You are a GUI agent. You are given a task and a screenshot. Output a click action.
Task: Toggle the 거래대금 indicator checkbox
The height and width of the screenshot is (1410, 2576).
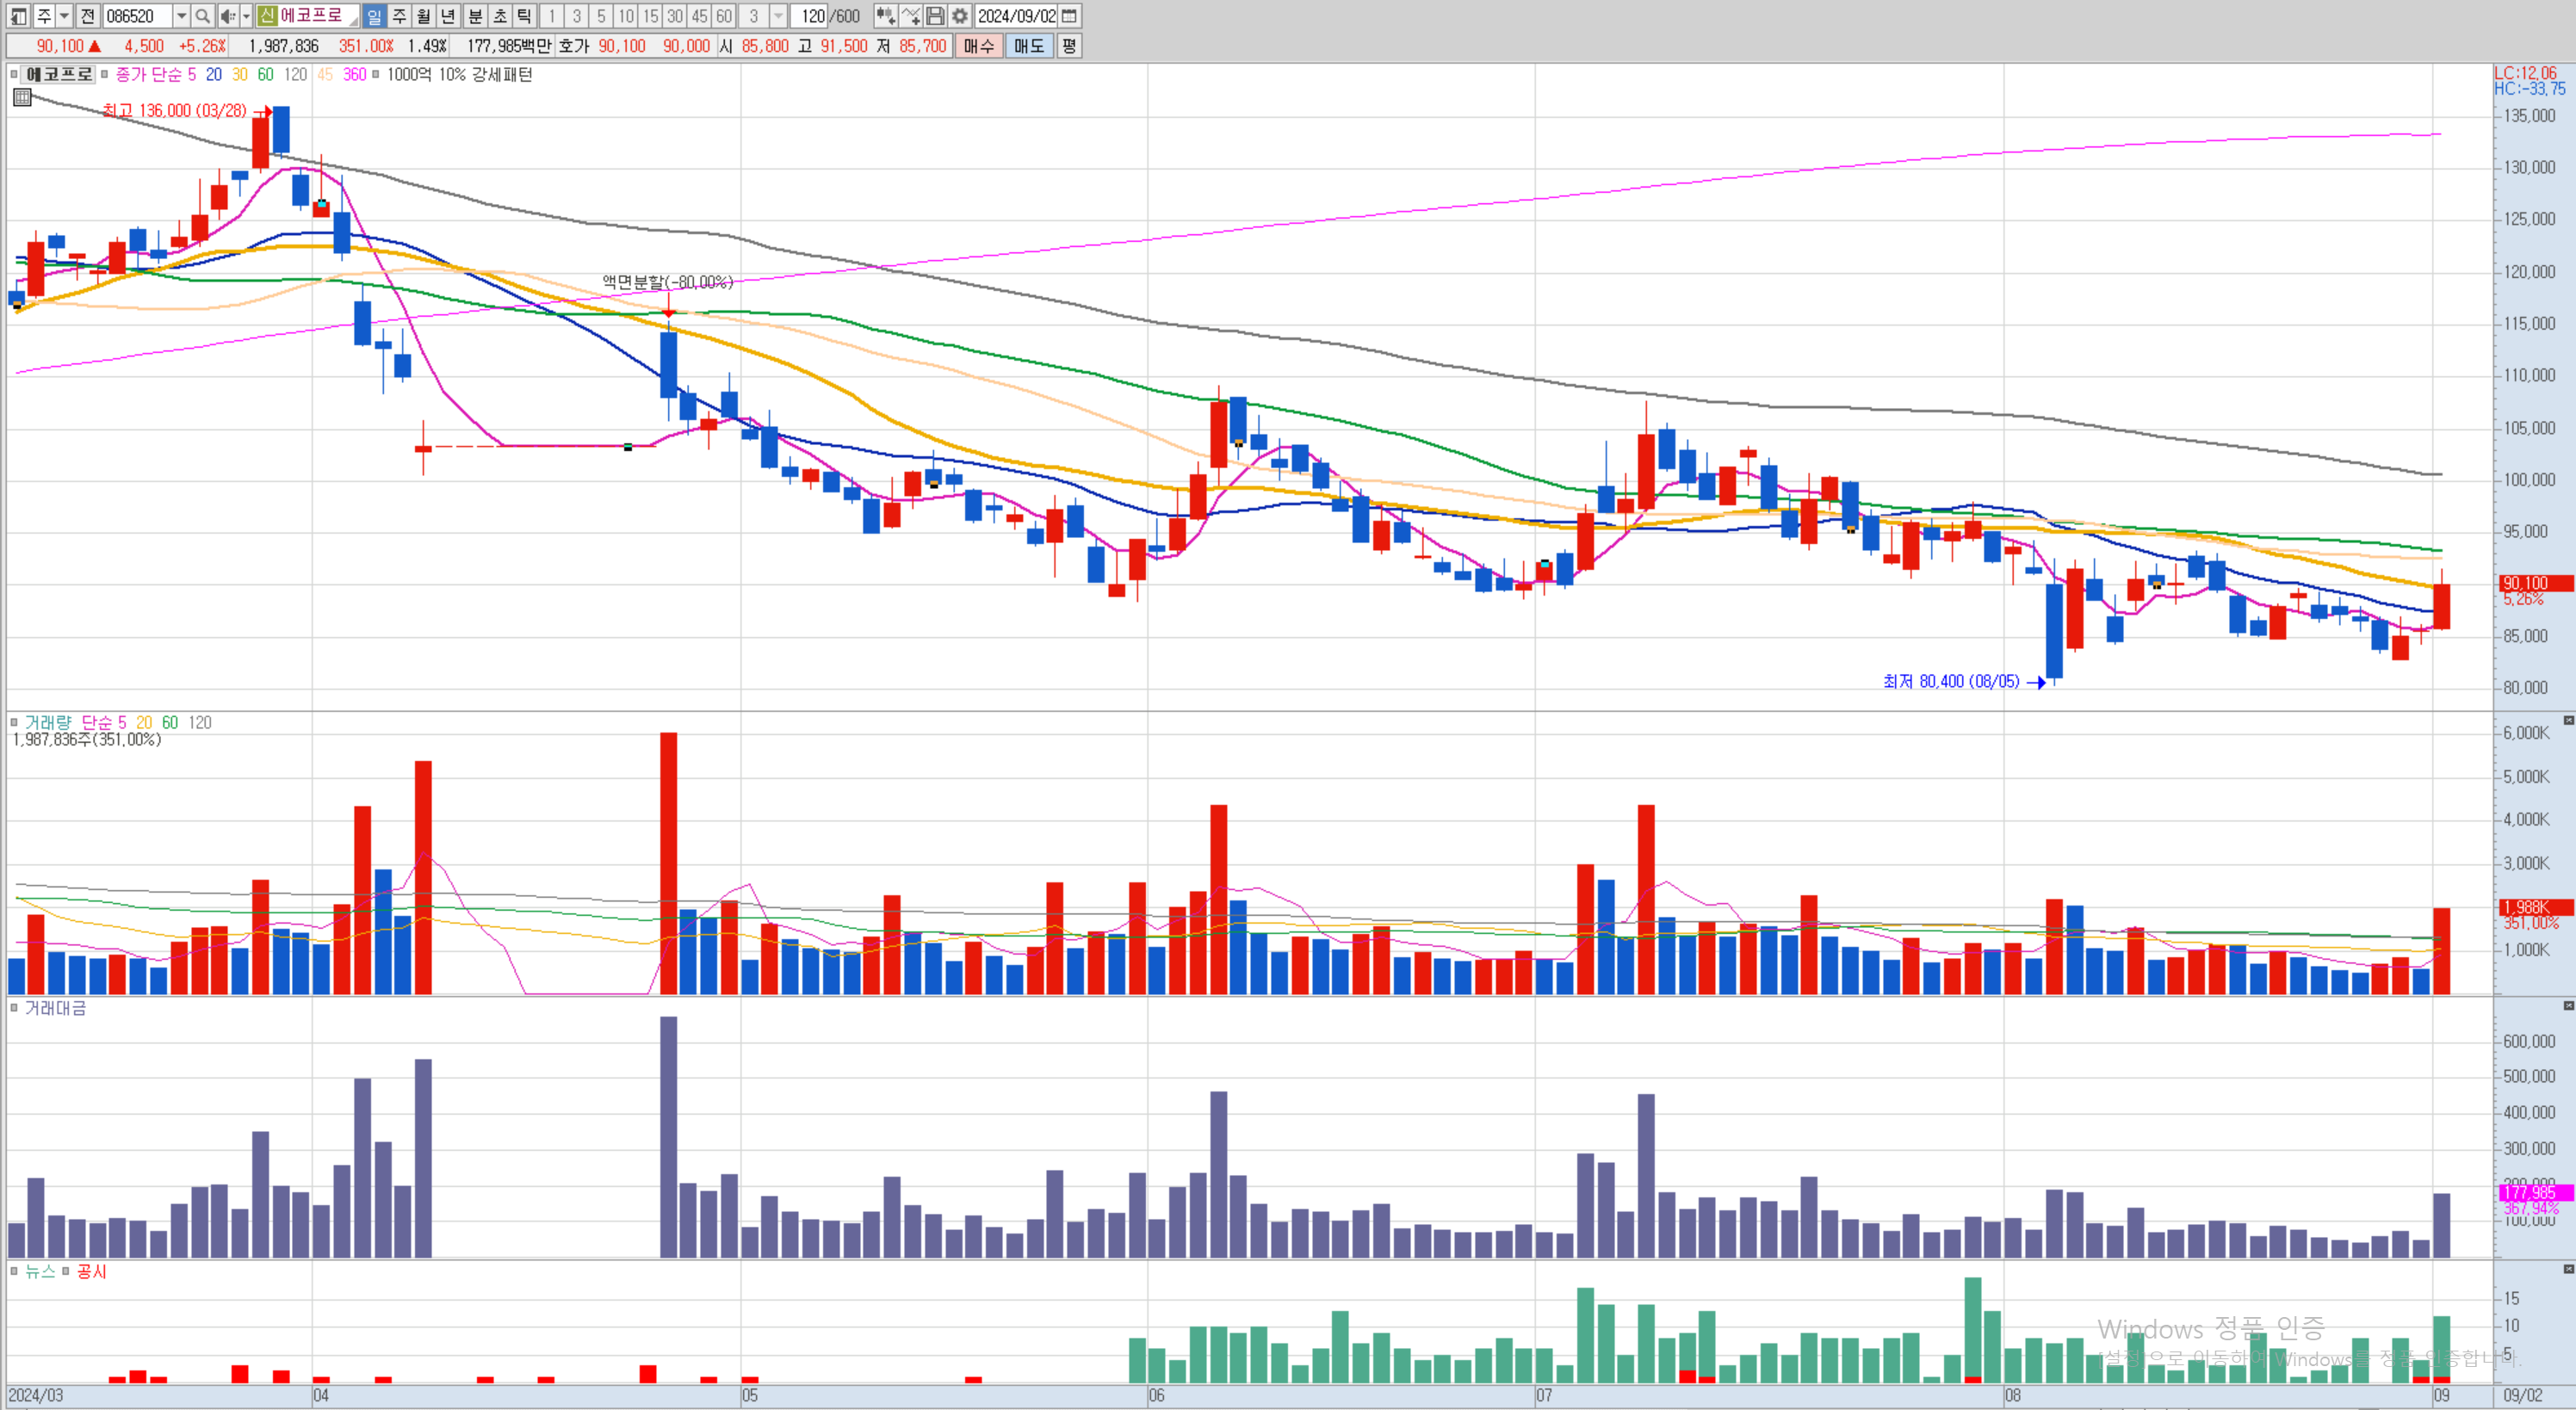click(14, 1008)
